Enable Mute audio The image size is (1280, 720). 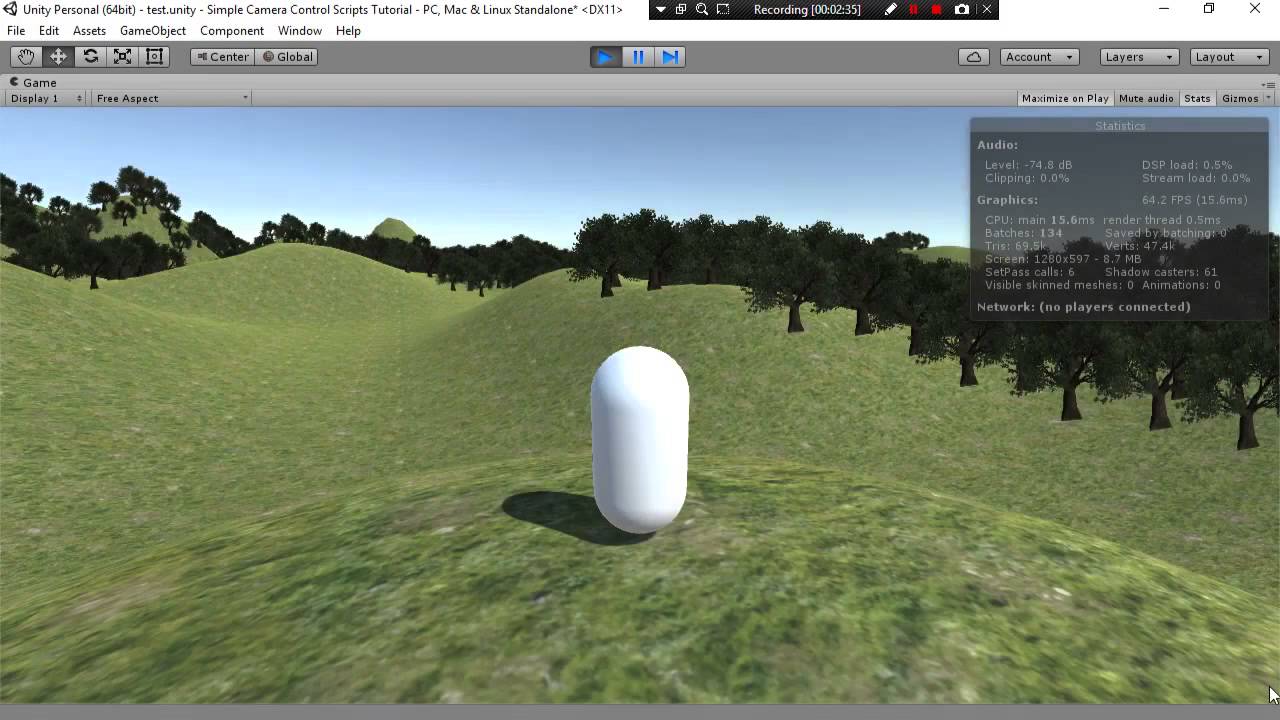(1146, 98)
